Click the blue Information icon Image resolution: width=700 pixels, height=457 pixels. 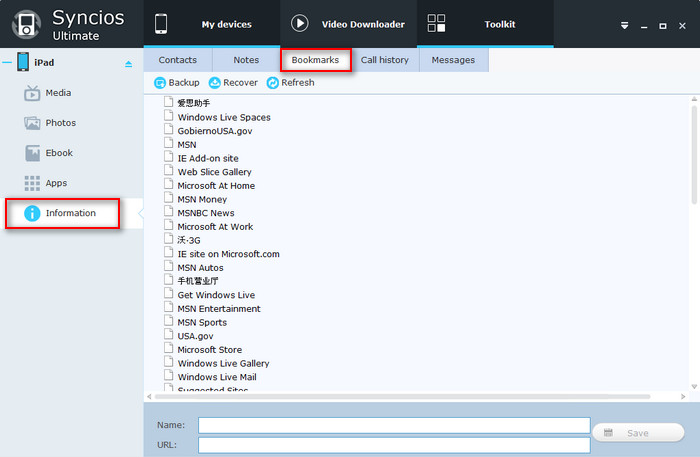click(x=32, y=213)
